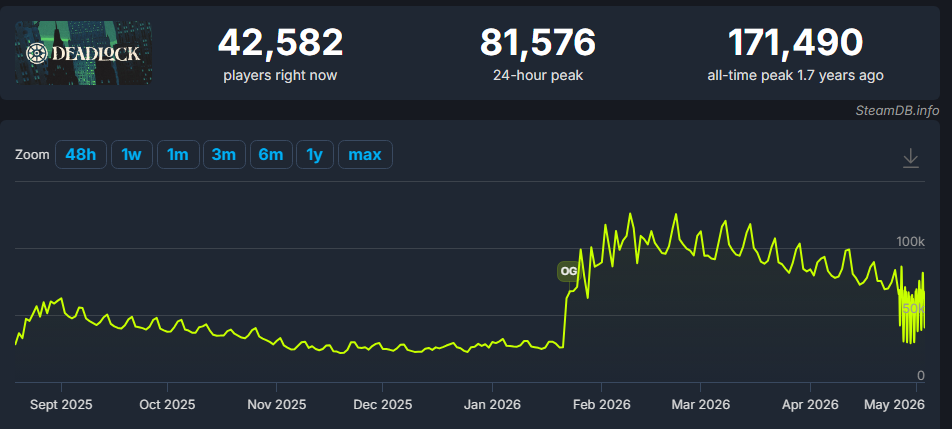Click the Sept 2025 axis label
952x429 pixels.
click(x=61, y=404)
